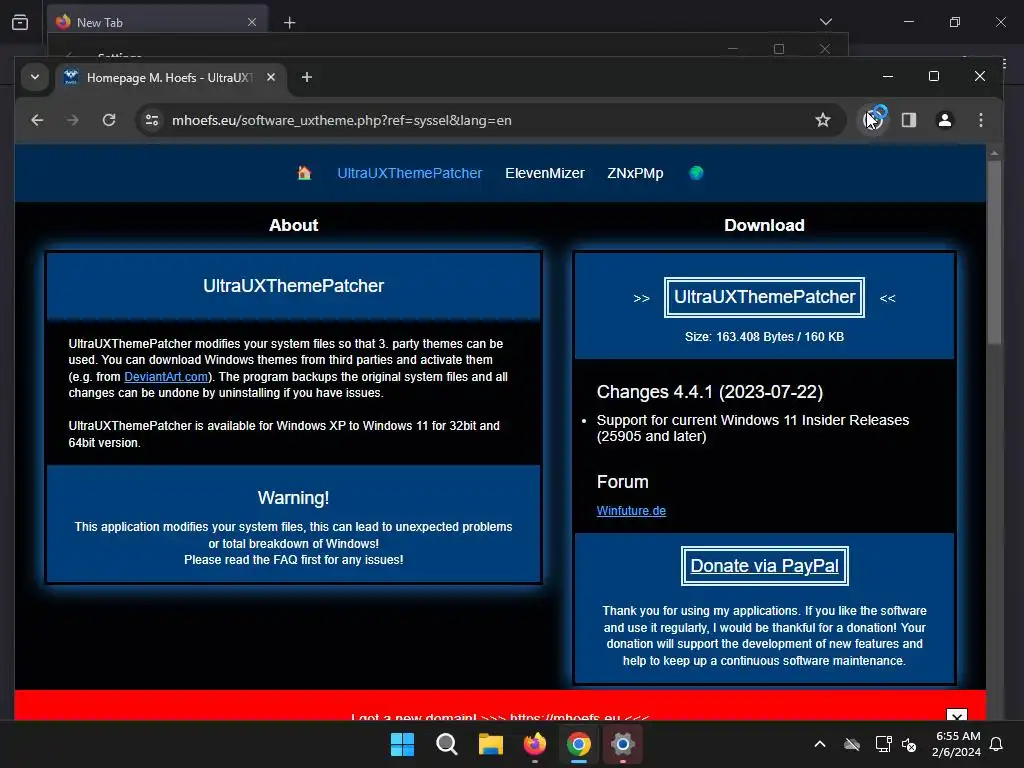Image resolution: width=1024 pixels, height=768 pixels.
Task: Go back to the previous page in Chrome
Action: (37, 120)
